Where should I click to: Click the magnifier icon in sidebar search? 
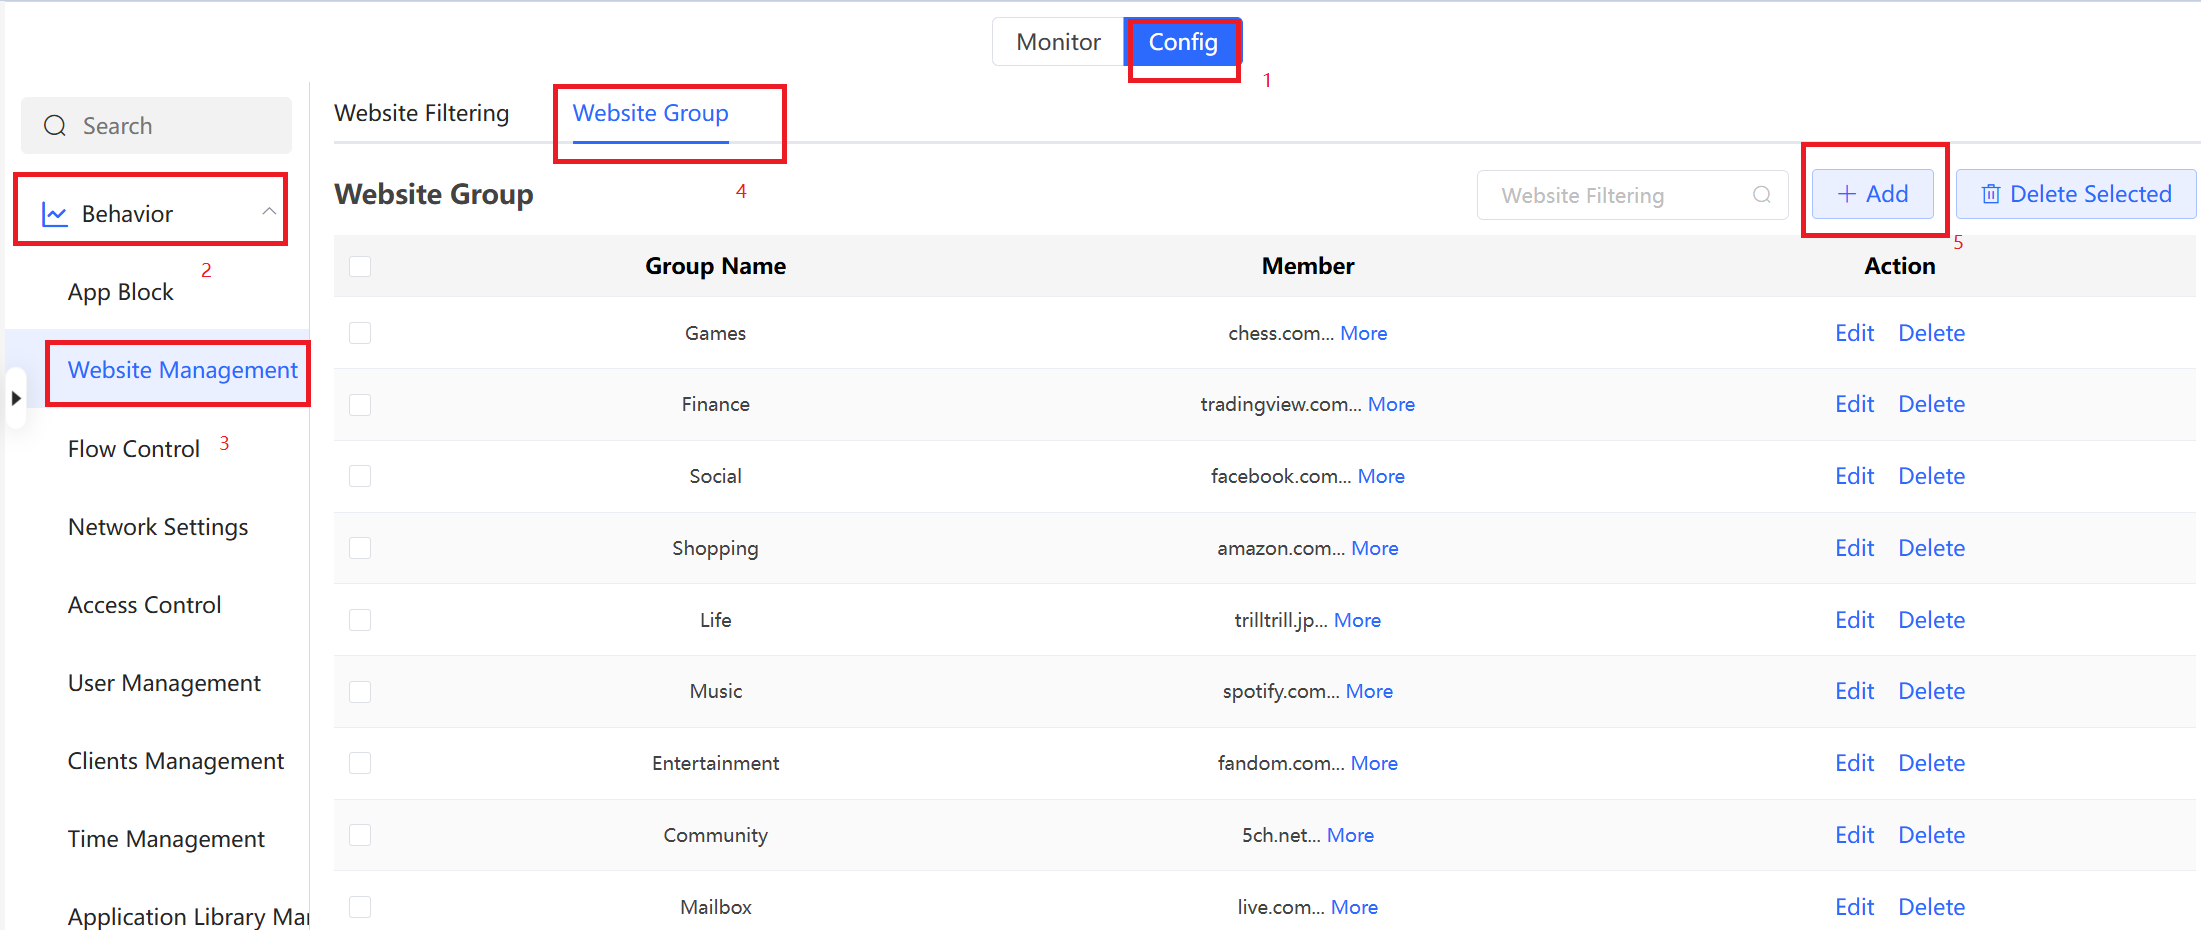point(55,126)
